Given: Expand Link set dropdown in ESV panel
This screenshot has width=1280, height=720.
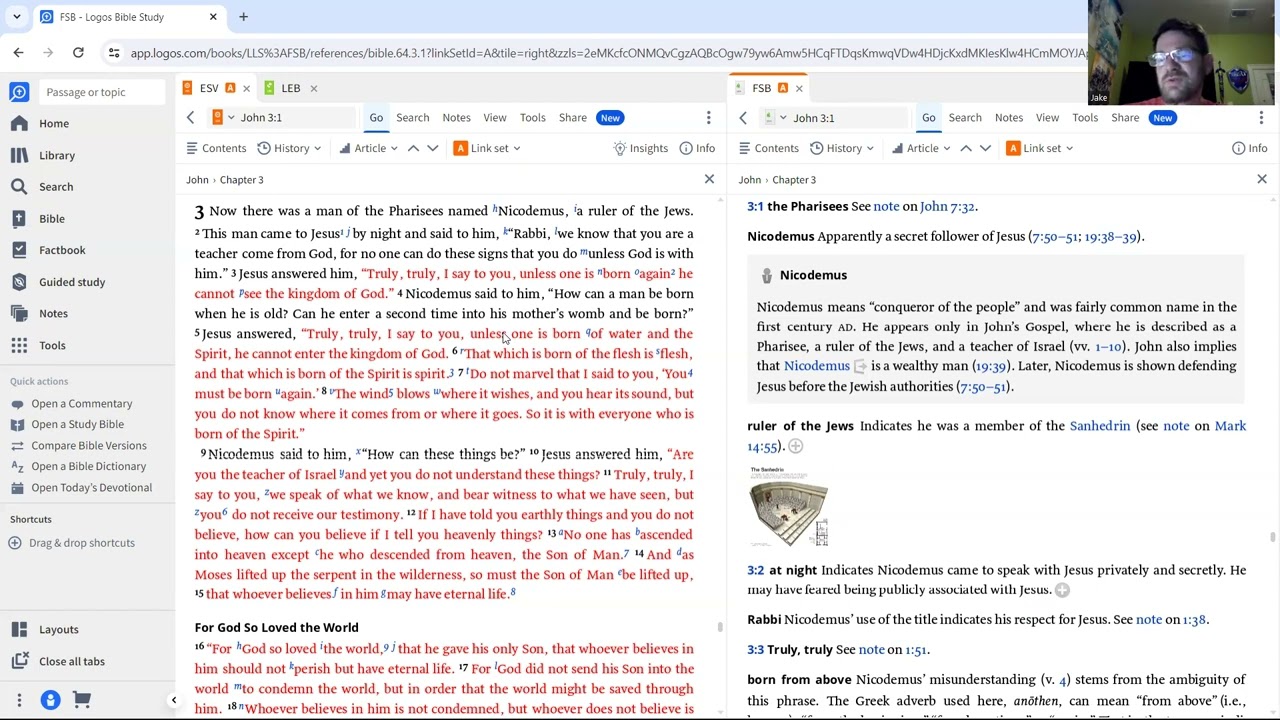Looking at the screenshot, I should coord(487,148).
